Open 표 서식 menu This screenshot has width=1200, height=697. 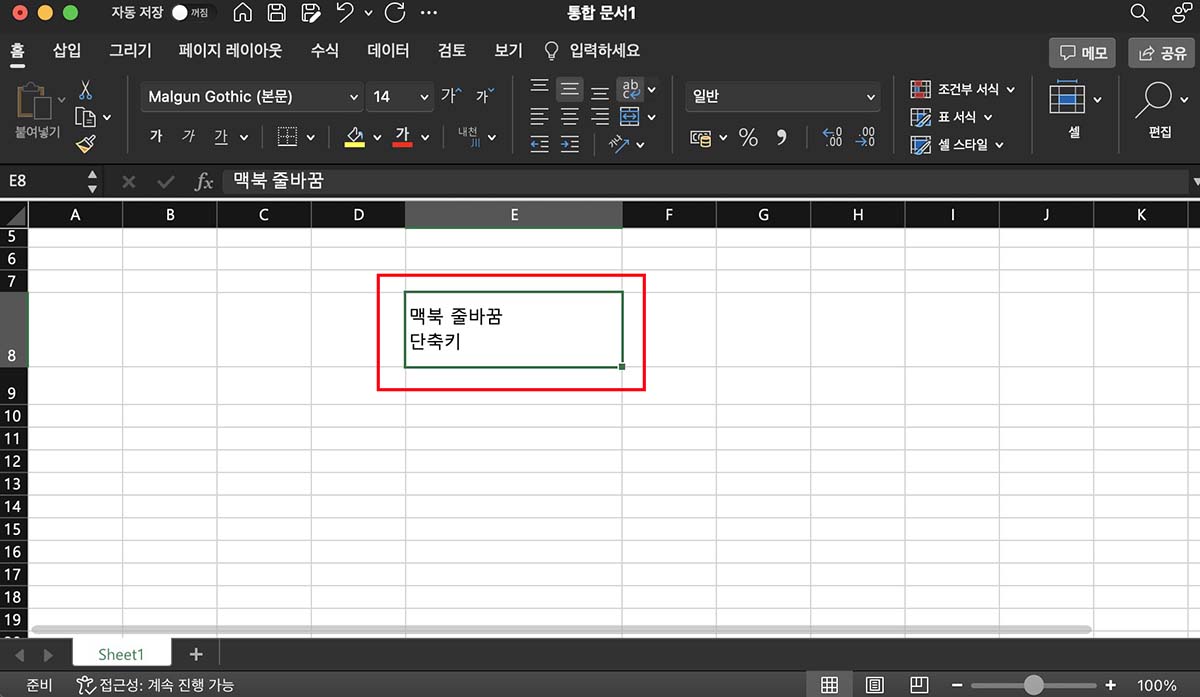coord(951,117)
